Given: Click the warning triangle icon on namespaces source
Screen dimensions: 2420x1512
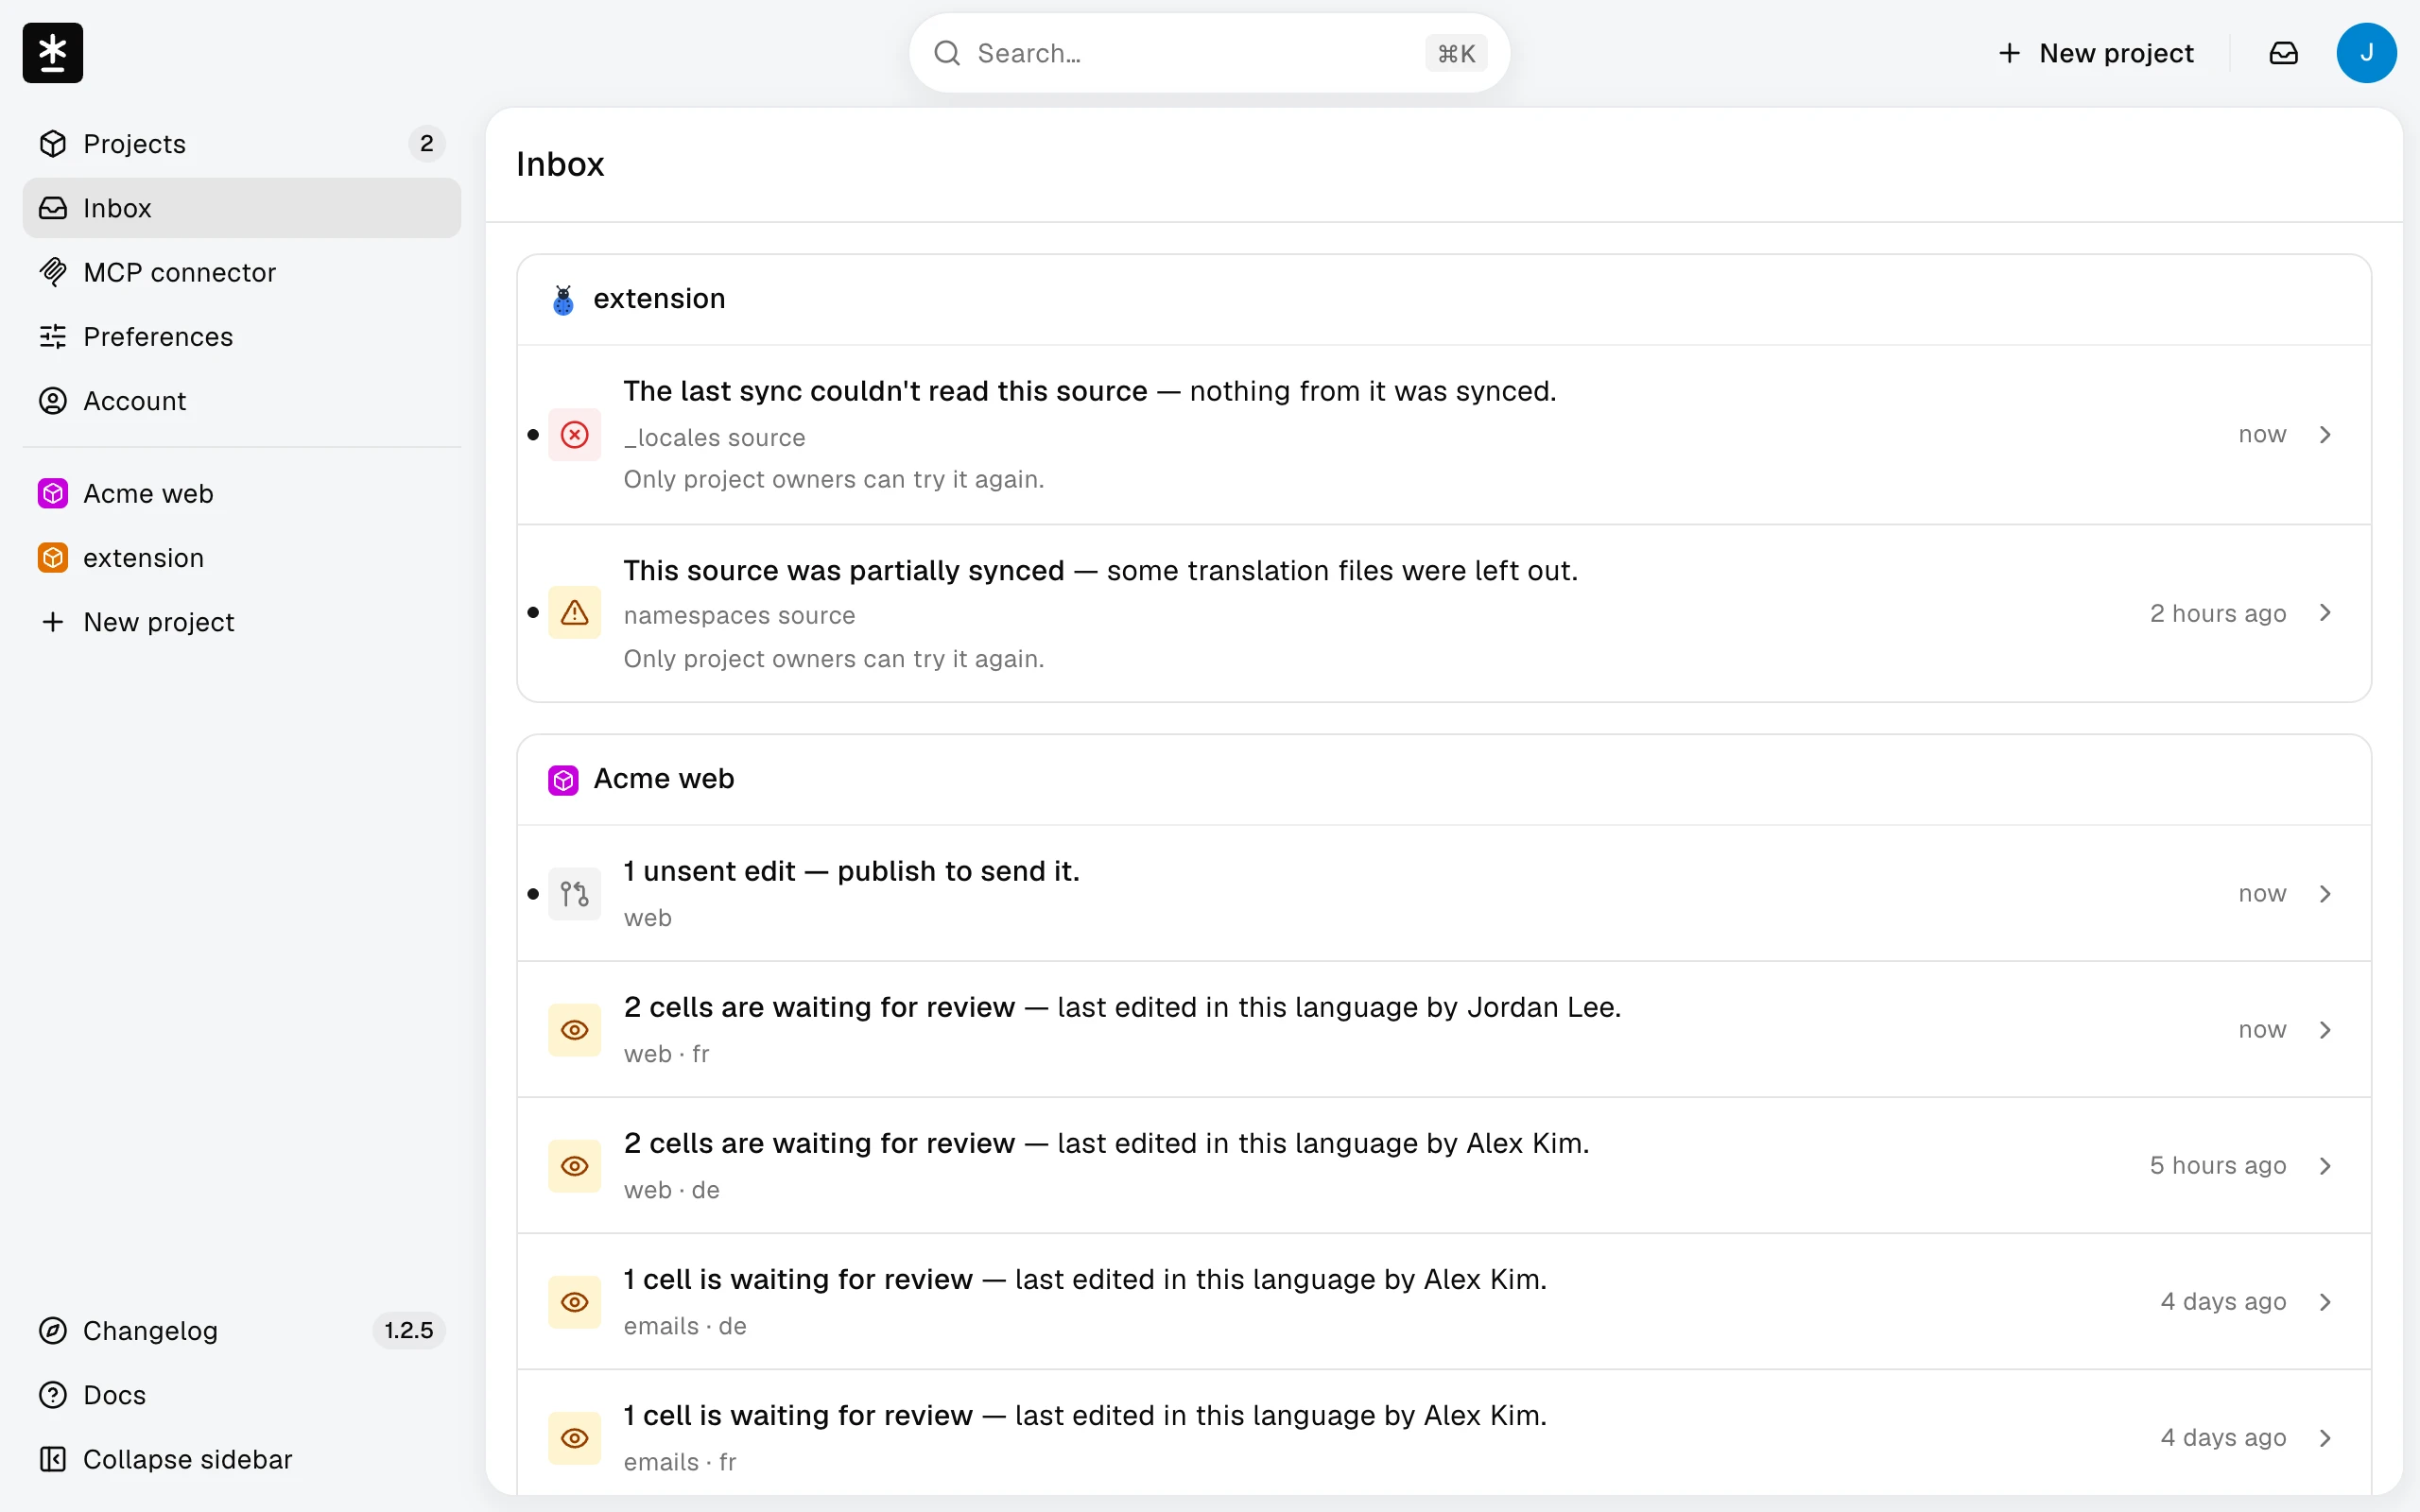Looking at the screenshot, I should (x=574, y=612).
